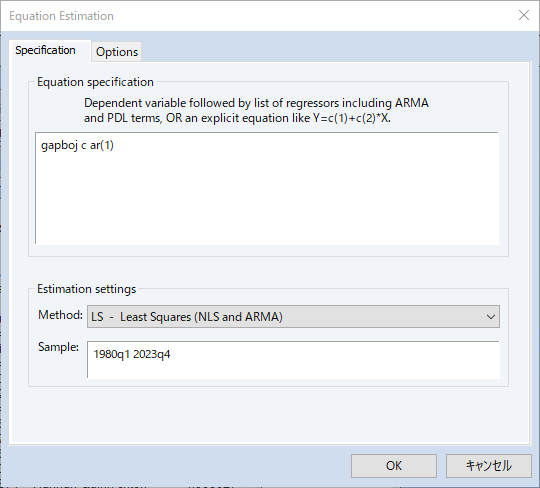Click the Method: label
This screenshot has width=540, height=488.
click(60, 315)
